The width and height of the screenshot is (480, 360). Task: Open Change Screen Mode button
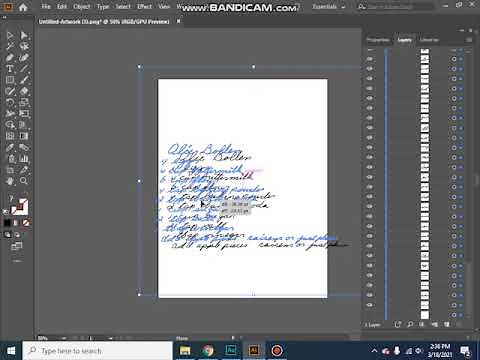[17, 247]
